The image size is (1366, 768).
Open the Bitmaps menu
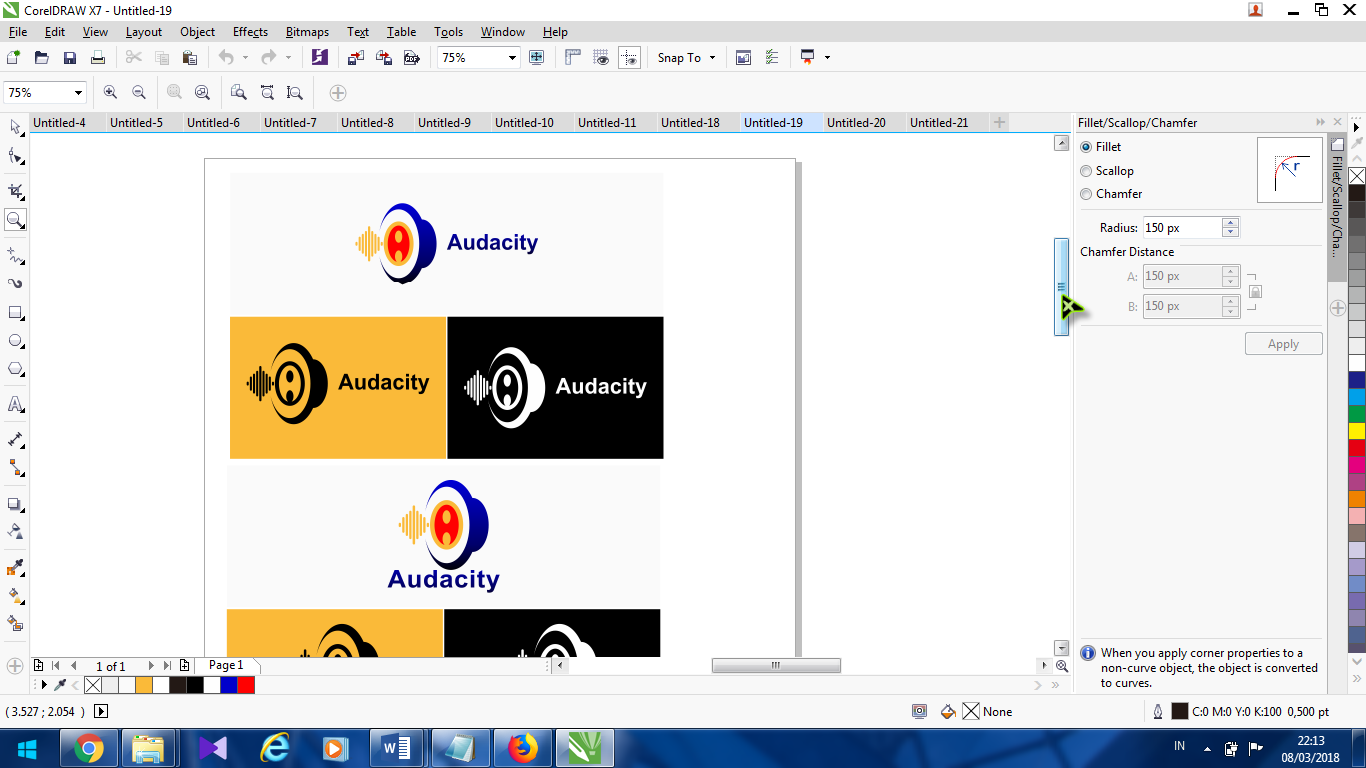tap(307, 32)
